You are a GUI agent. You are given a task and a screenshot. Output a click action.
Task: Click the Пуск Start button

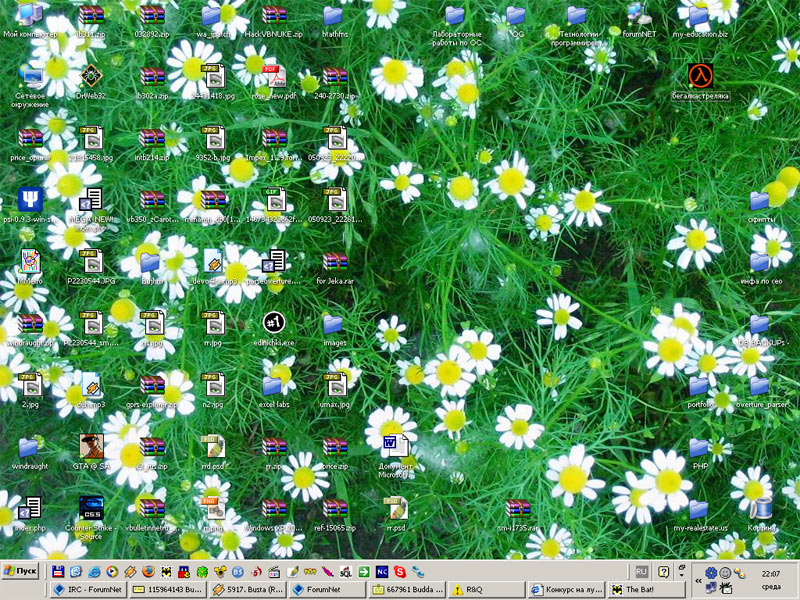[x=21, y=571]
